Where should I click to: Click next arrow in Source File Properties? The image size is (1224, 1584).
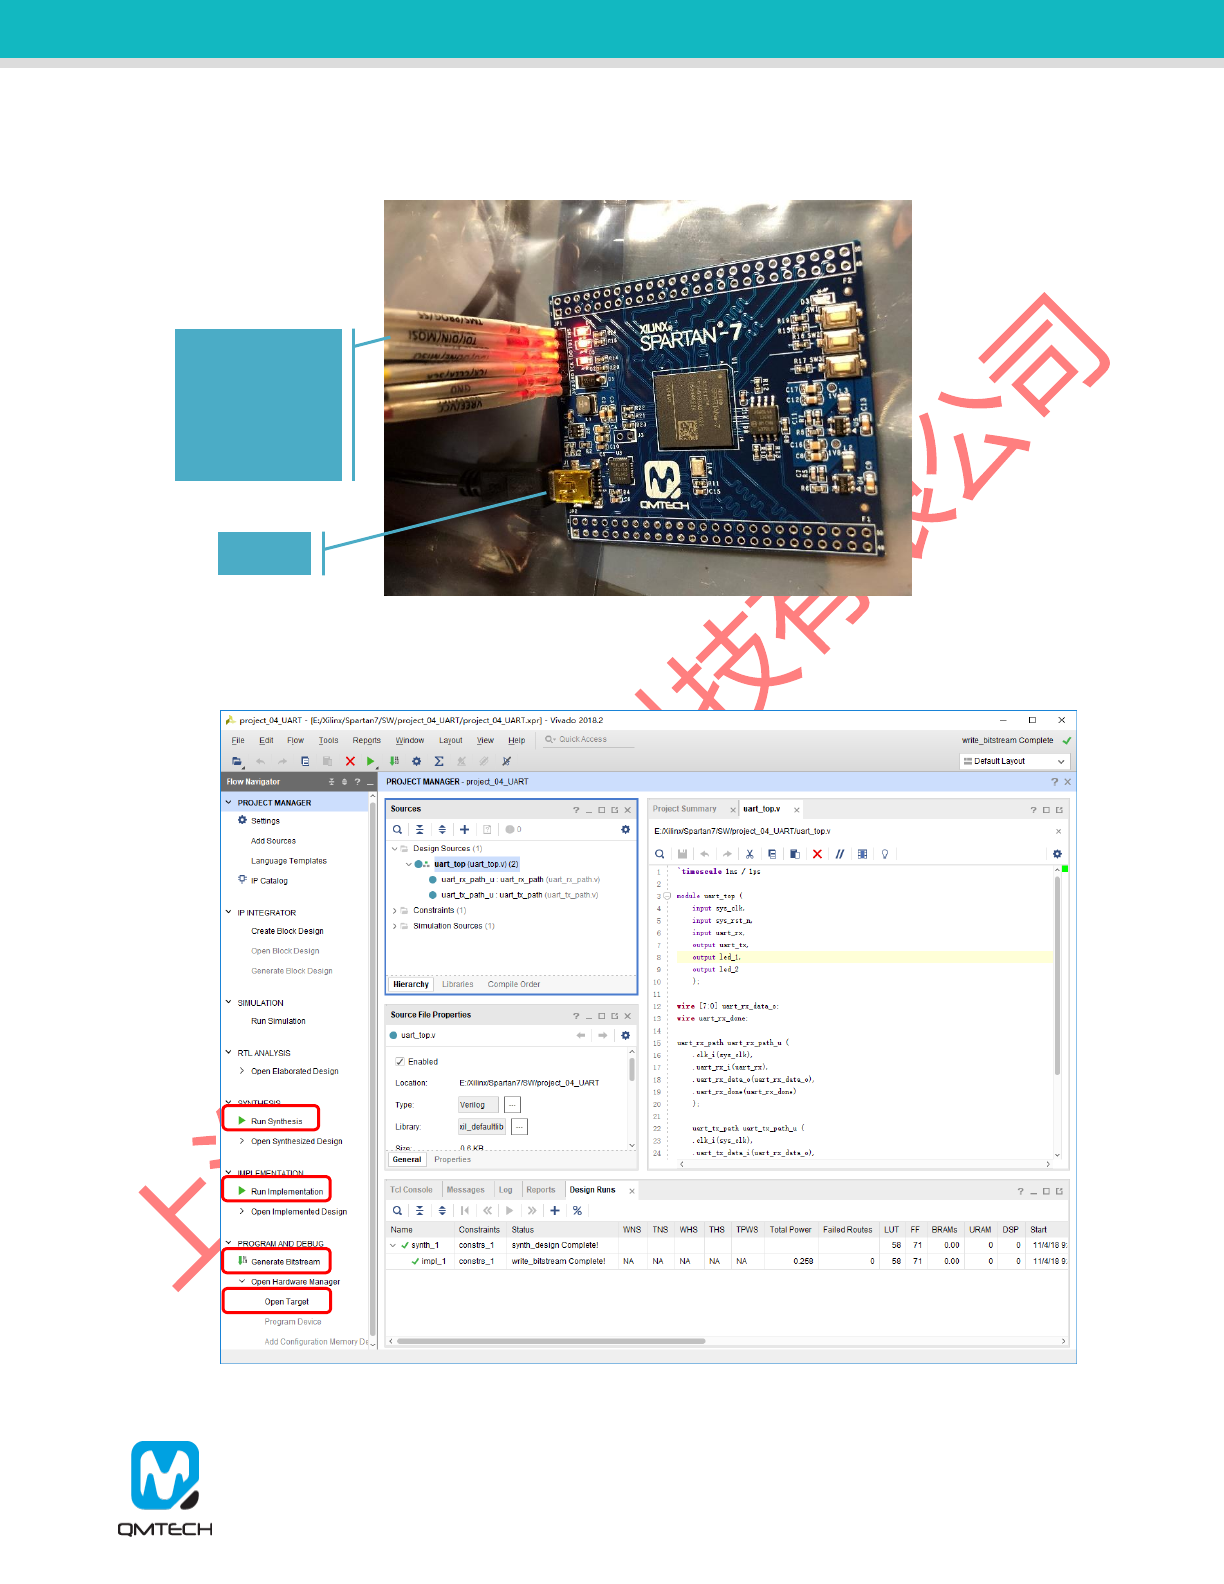coord(603,1035)
